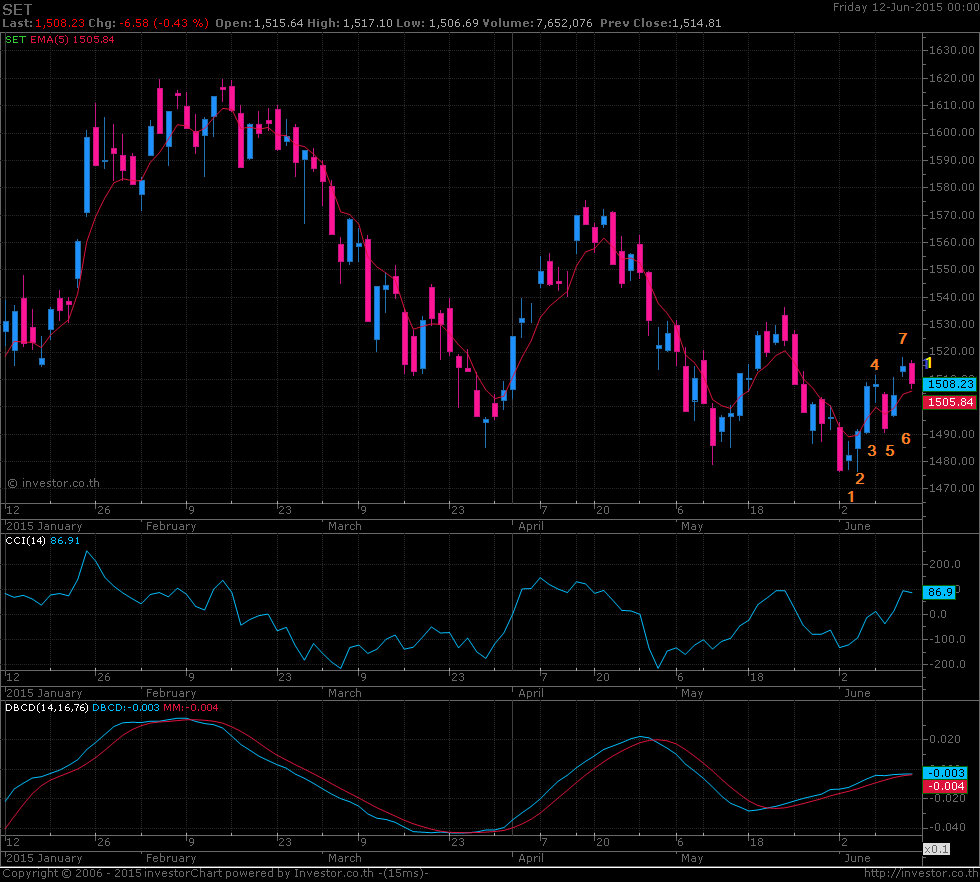The height and width of the screenshot is (882, 980).
Task: Click the CCI 86.9 value tag
Action: pyautogui.click(x=939, y=593)
